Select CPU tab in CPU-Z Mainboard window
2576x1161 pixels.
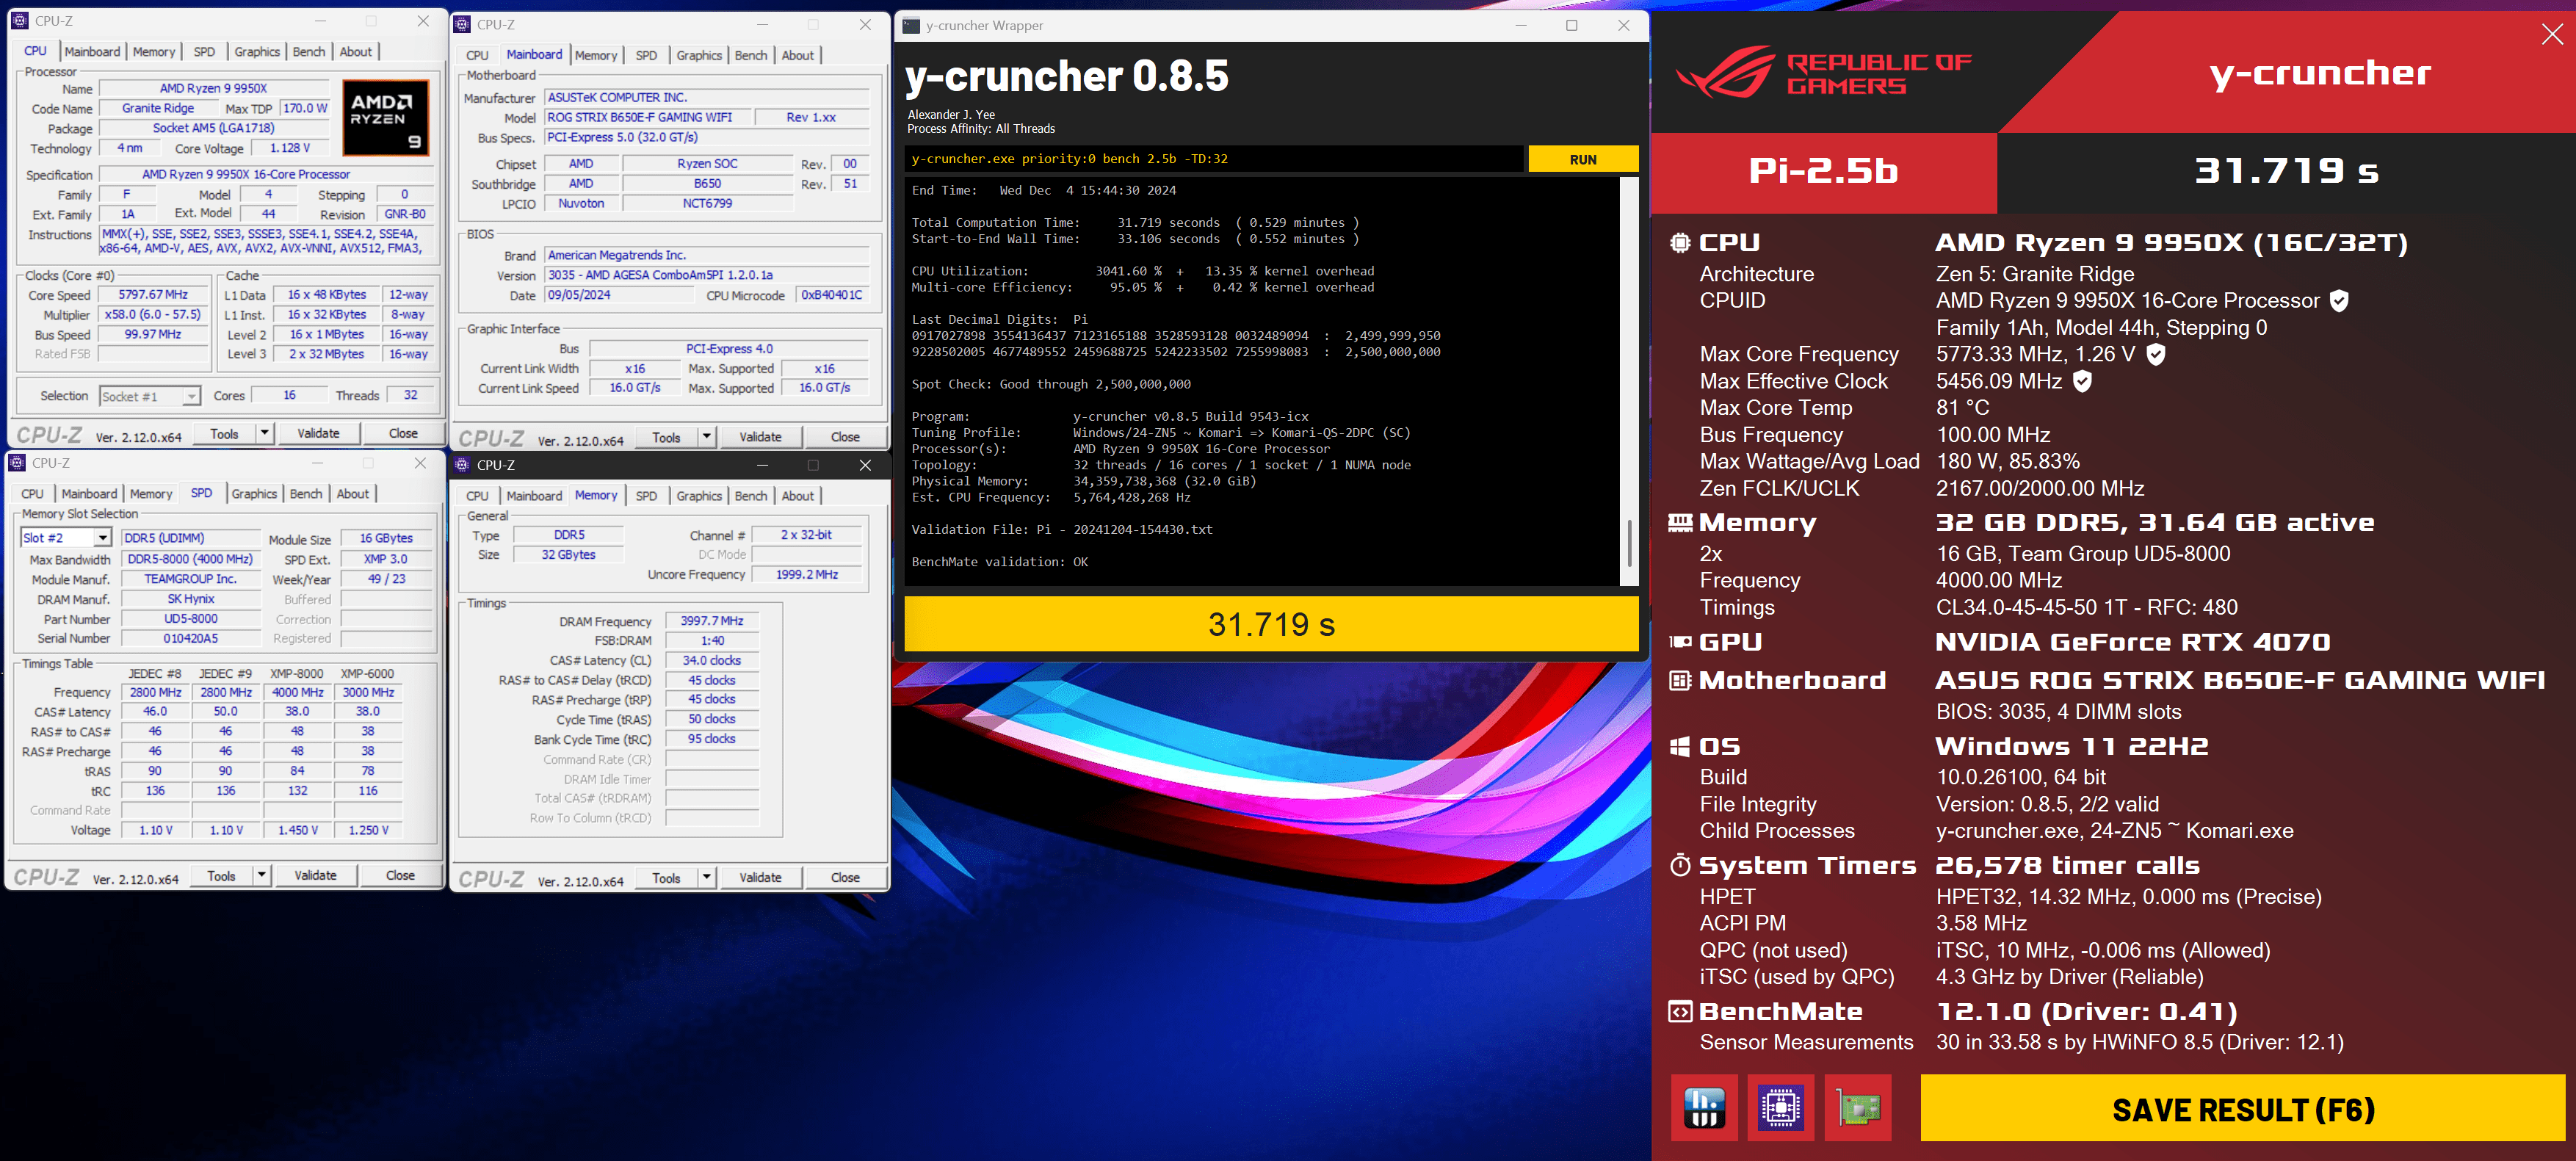pos(477,55)
